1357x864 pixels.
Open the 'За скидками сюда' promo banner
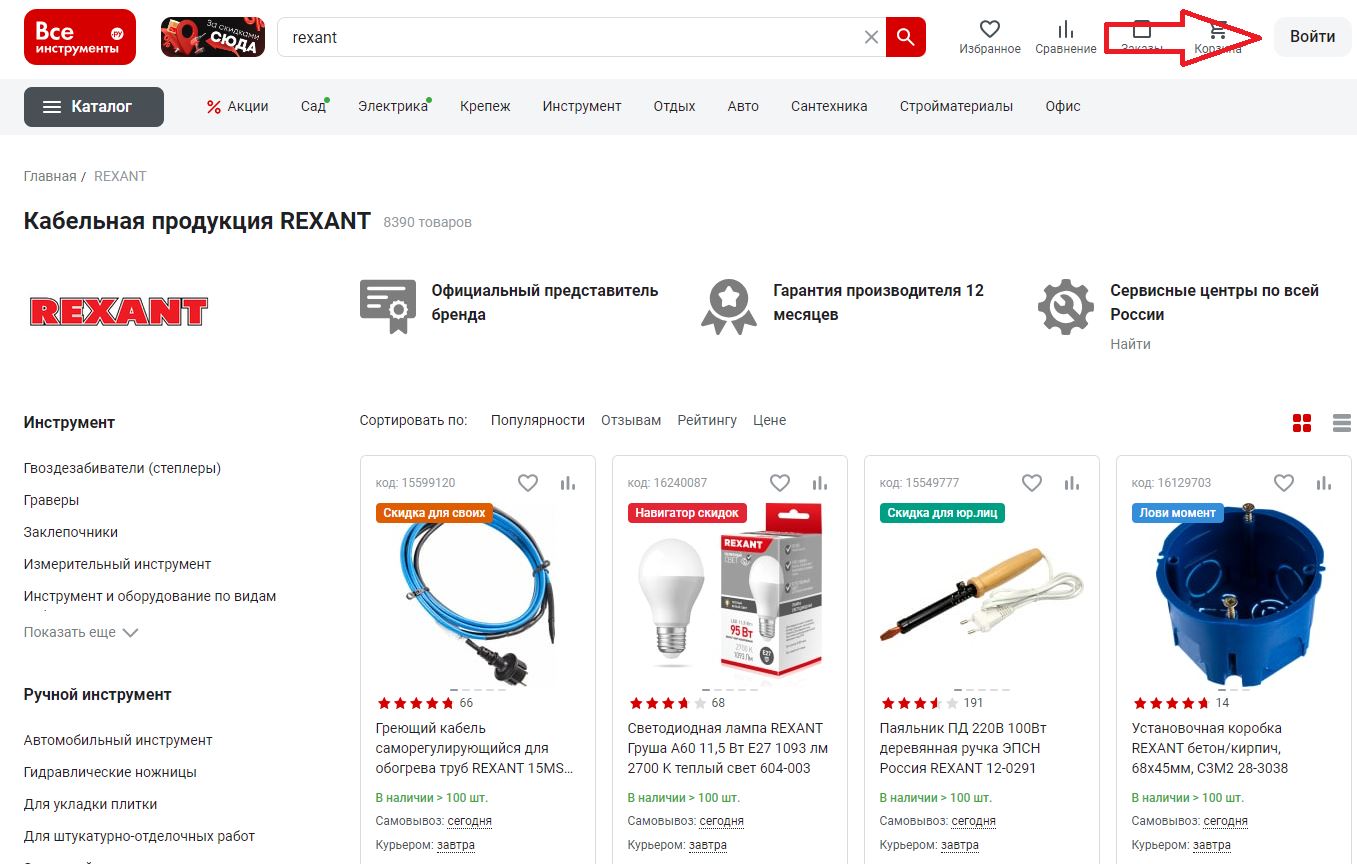pyautogui.click(x=213, y=37)
